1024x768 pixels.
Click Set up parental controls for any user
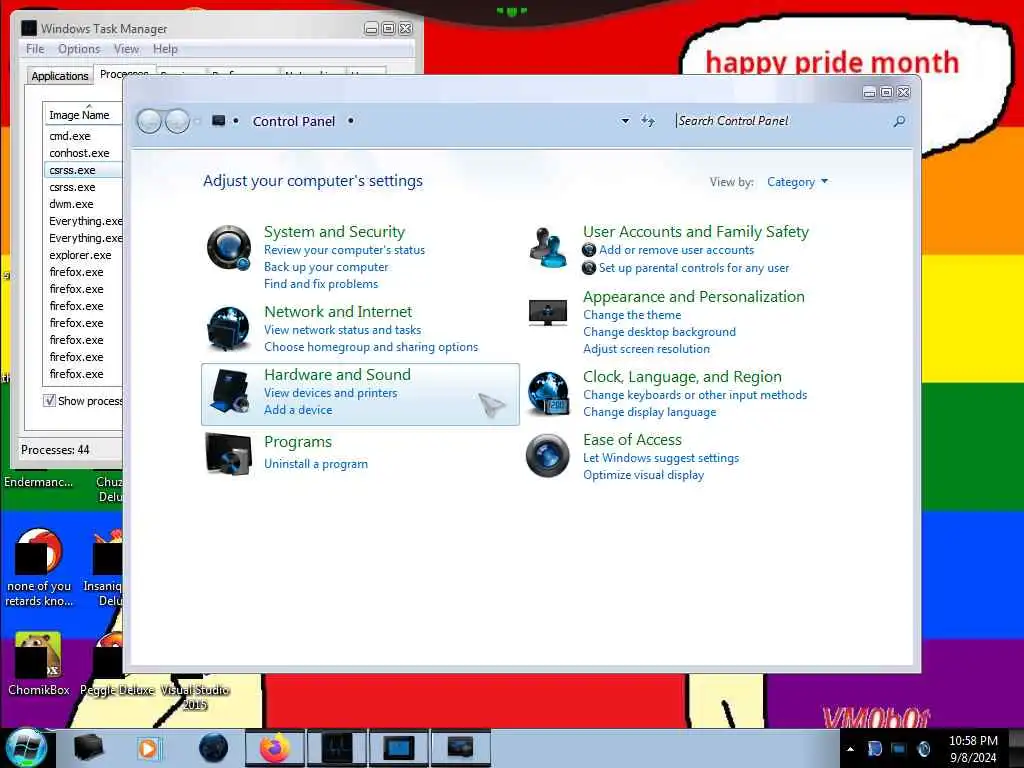click(x=694, y=268)
